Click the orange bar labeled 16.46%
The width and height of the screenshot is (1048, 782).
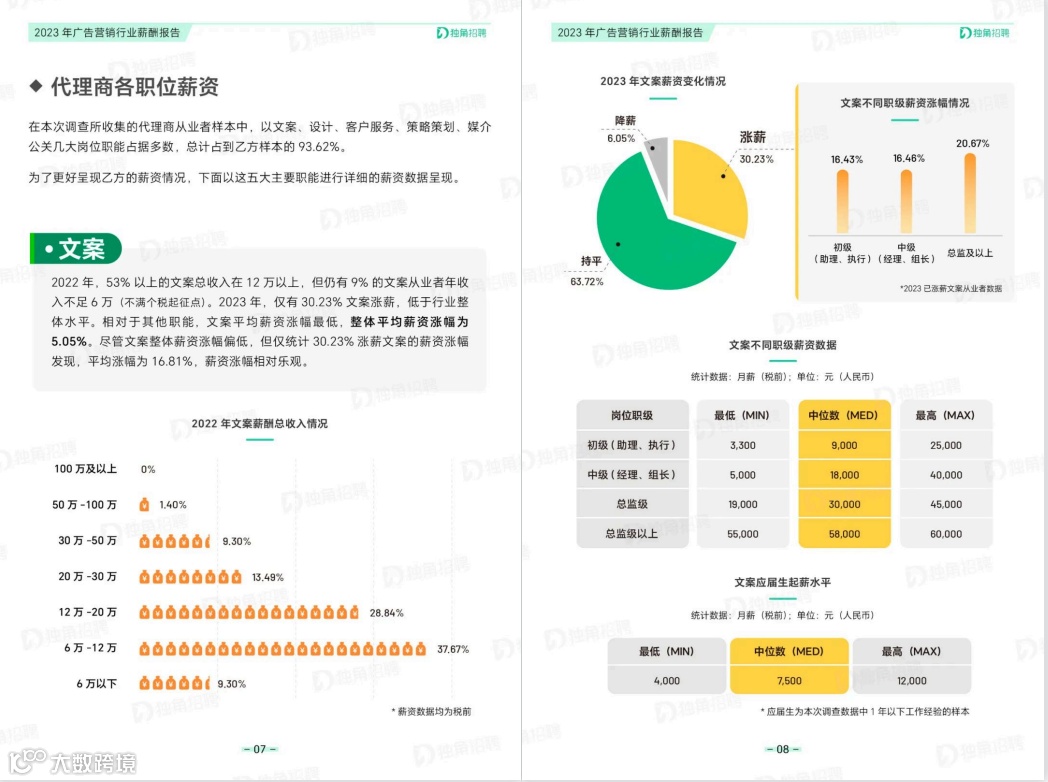click(x=906, y=201)
